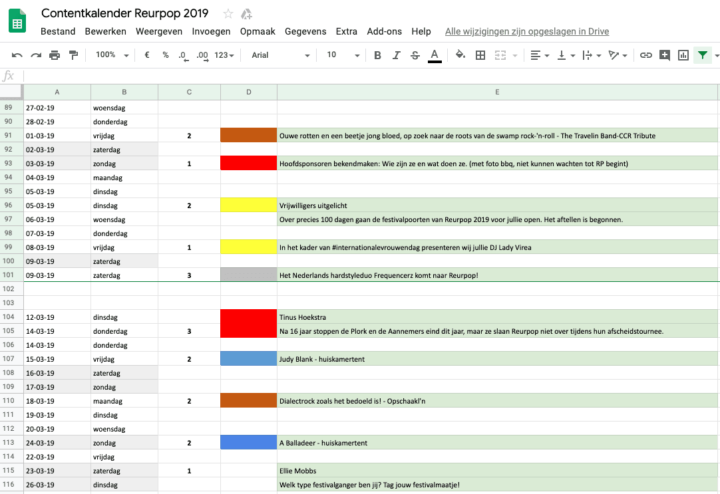Viewport: 720px width, 494px height.
Task: Open the vertical align dropdown
Action: [x=566, y=55]
